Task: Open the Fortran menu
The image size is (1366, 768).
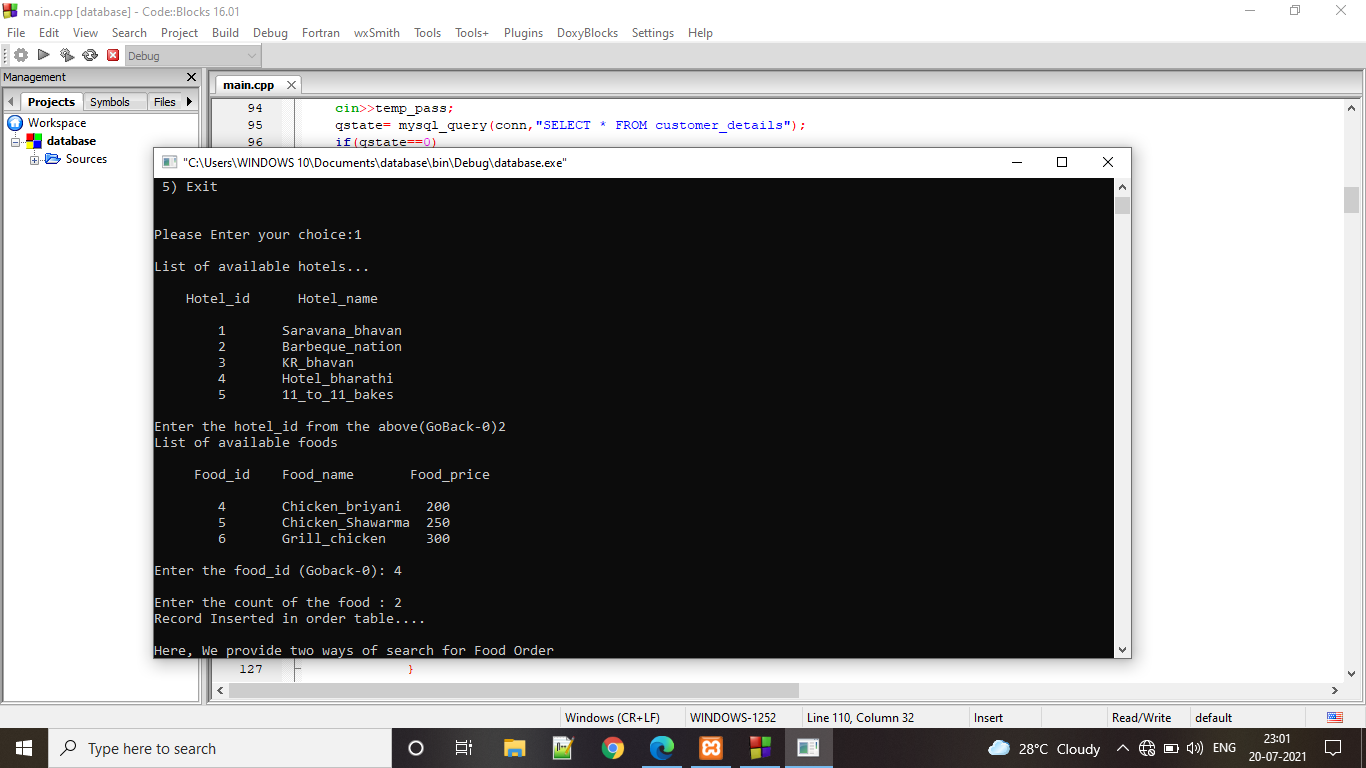Action: tap(321, 33)
